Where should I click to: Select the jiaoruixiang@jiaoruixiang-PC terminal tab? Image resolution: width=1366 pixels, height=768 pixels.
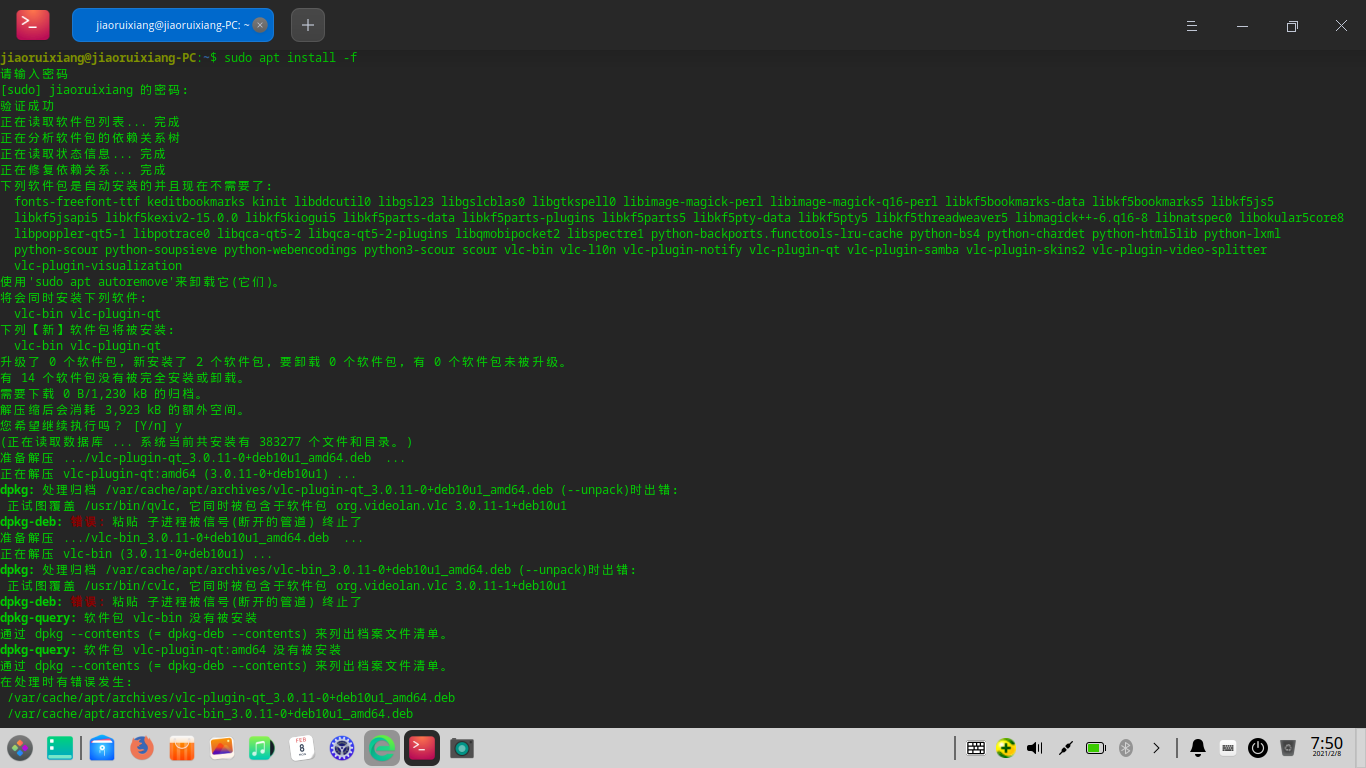coord(172,25)
